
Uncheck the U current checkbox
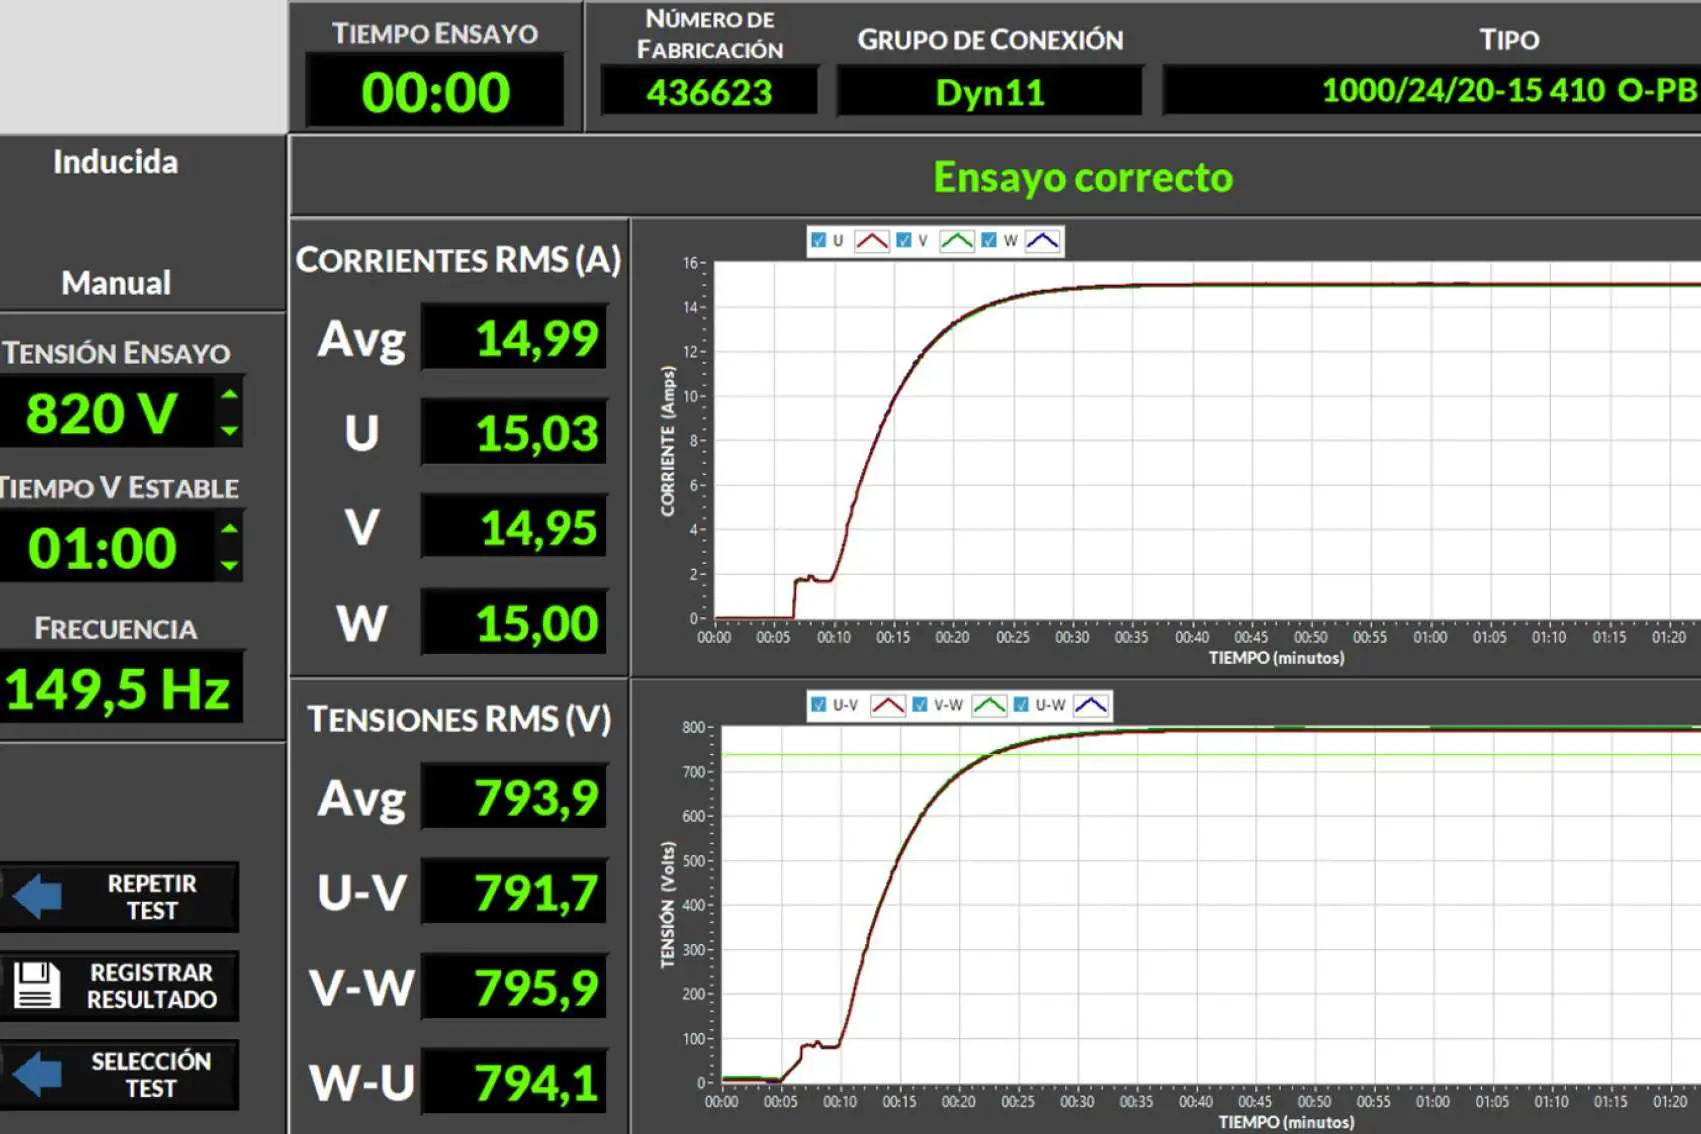coord(818,241)
